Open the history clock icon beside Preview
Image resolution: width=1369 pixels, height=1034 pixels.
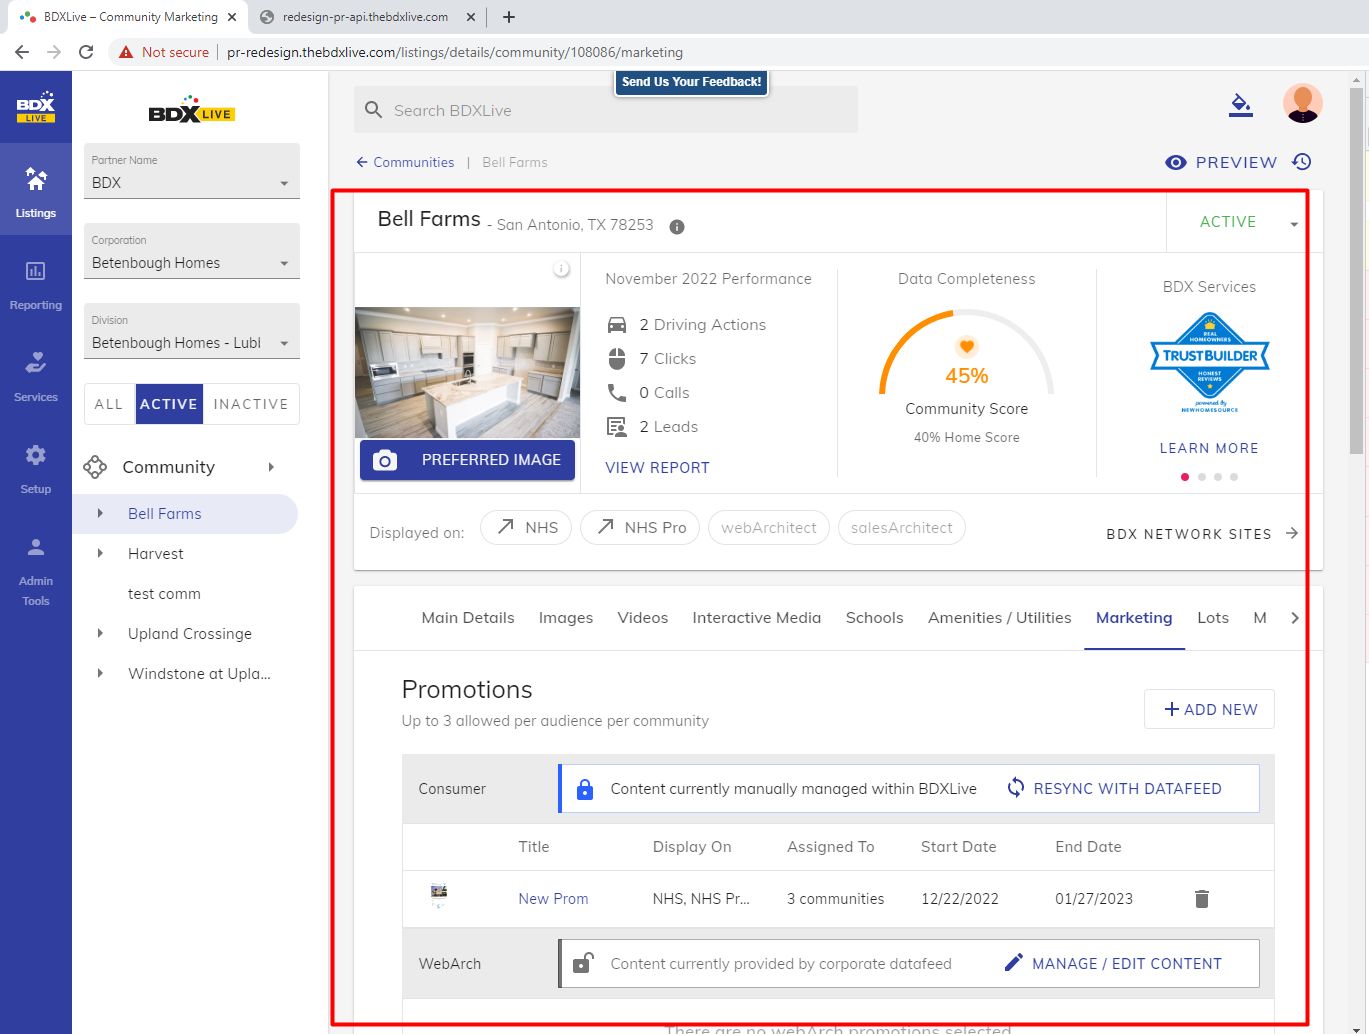[x=1301, y=162]
